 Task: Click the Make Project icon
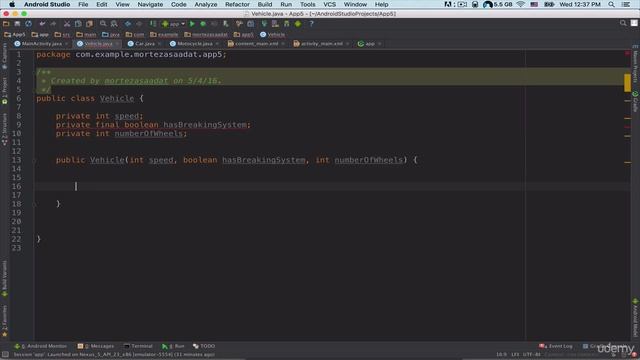point(153,24)
